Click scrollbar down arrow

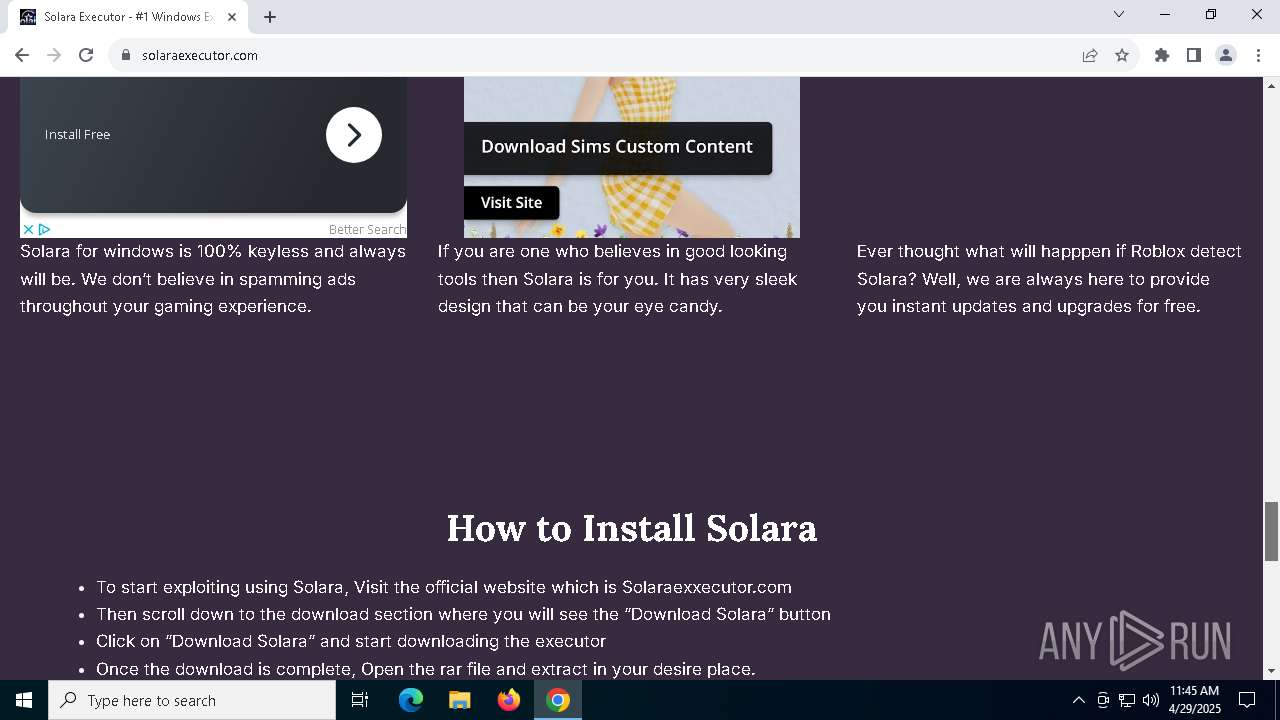(1271, 671)
